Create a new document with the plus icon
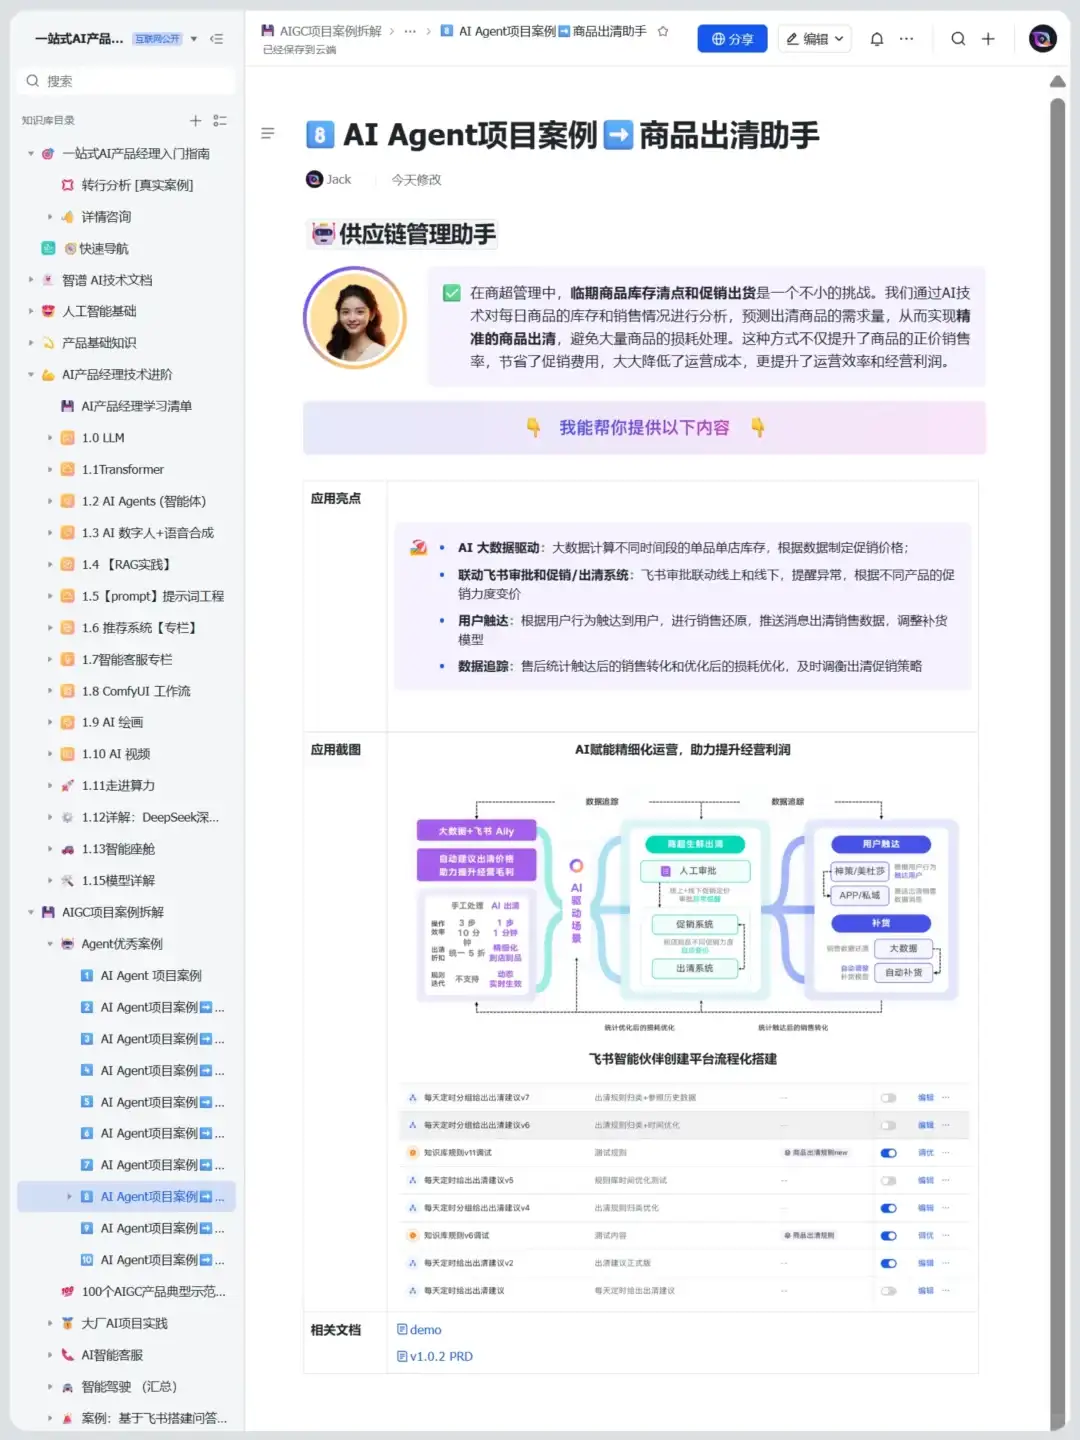Image resolution: width=1080 pixels, height=1440 pixels. click(x=988, y=39)
